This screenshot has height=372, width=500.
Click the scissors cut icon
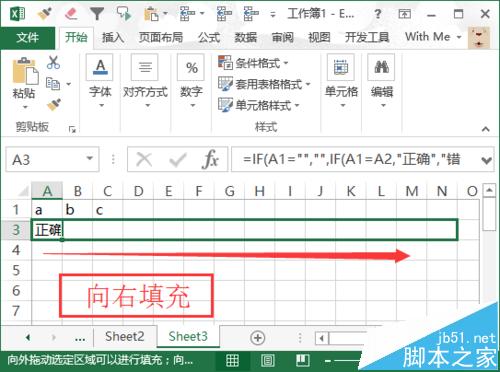53,62
